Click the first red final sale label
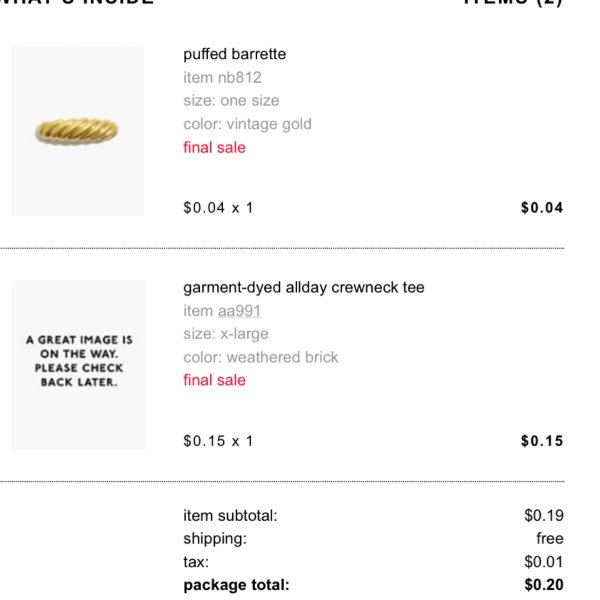The image size is (600, 600). coord(214,147)
